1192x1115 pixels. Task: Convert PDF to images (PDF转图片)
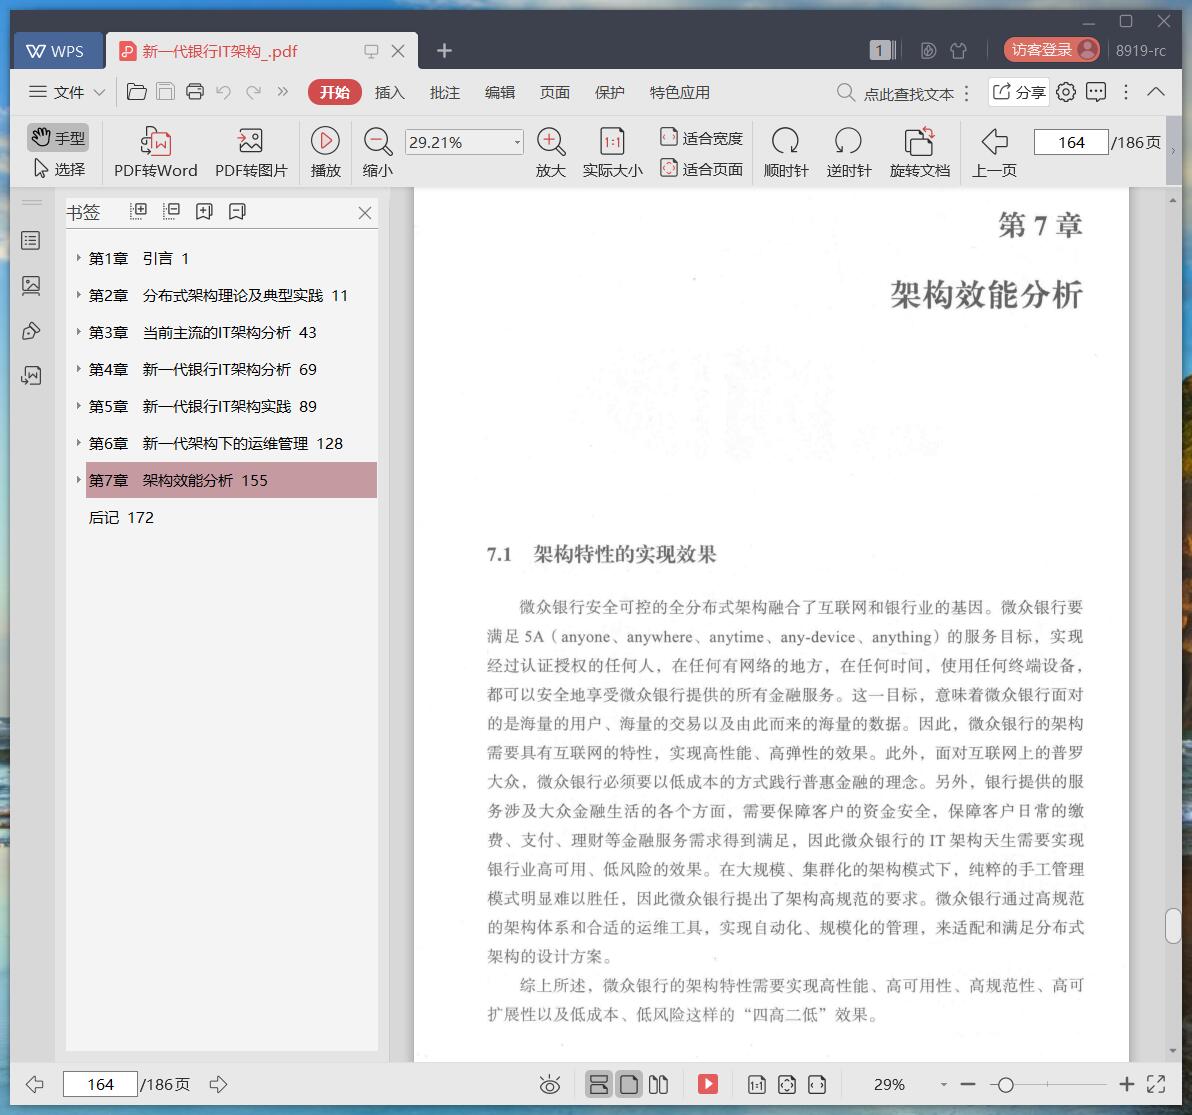tap(251, 153)
